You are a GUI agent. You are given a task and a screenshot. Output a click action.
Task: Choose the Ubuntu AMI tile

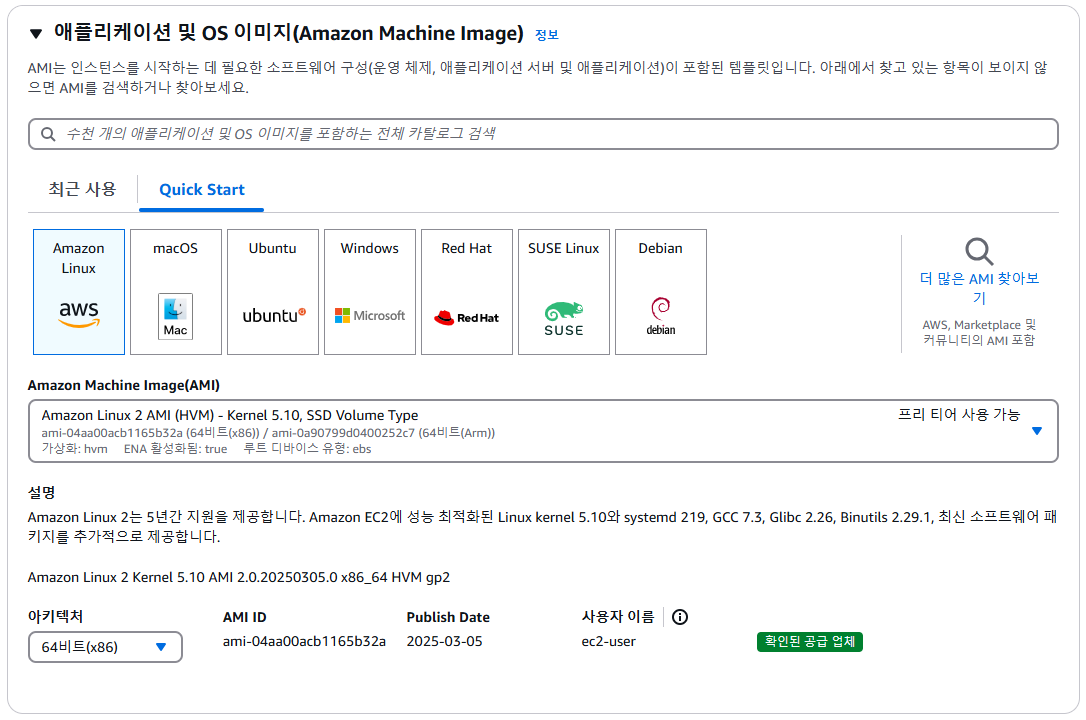(x=273, y=292)
